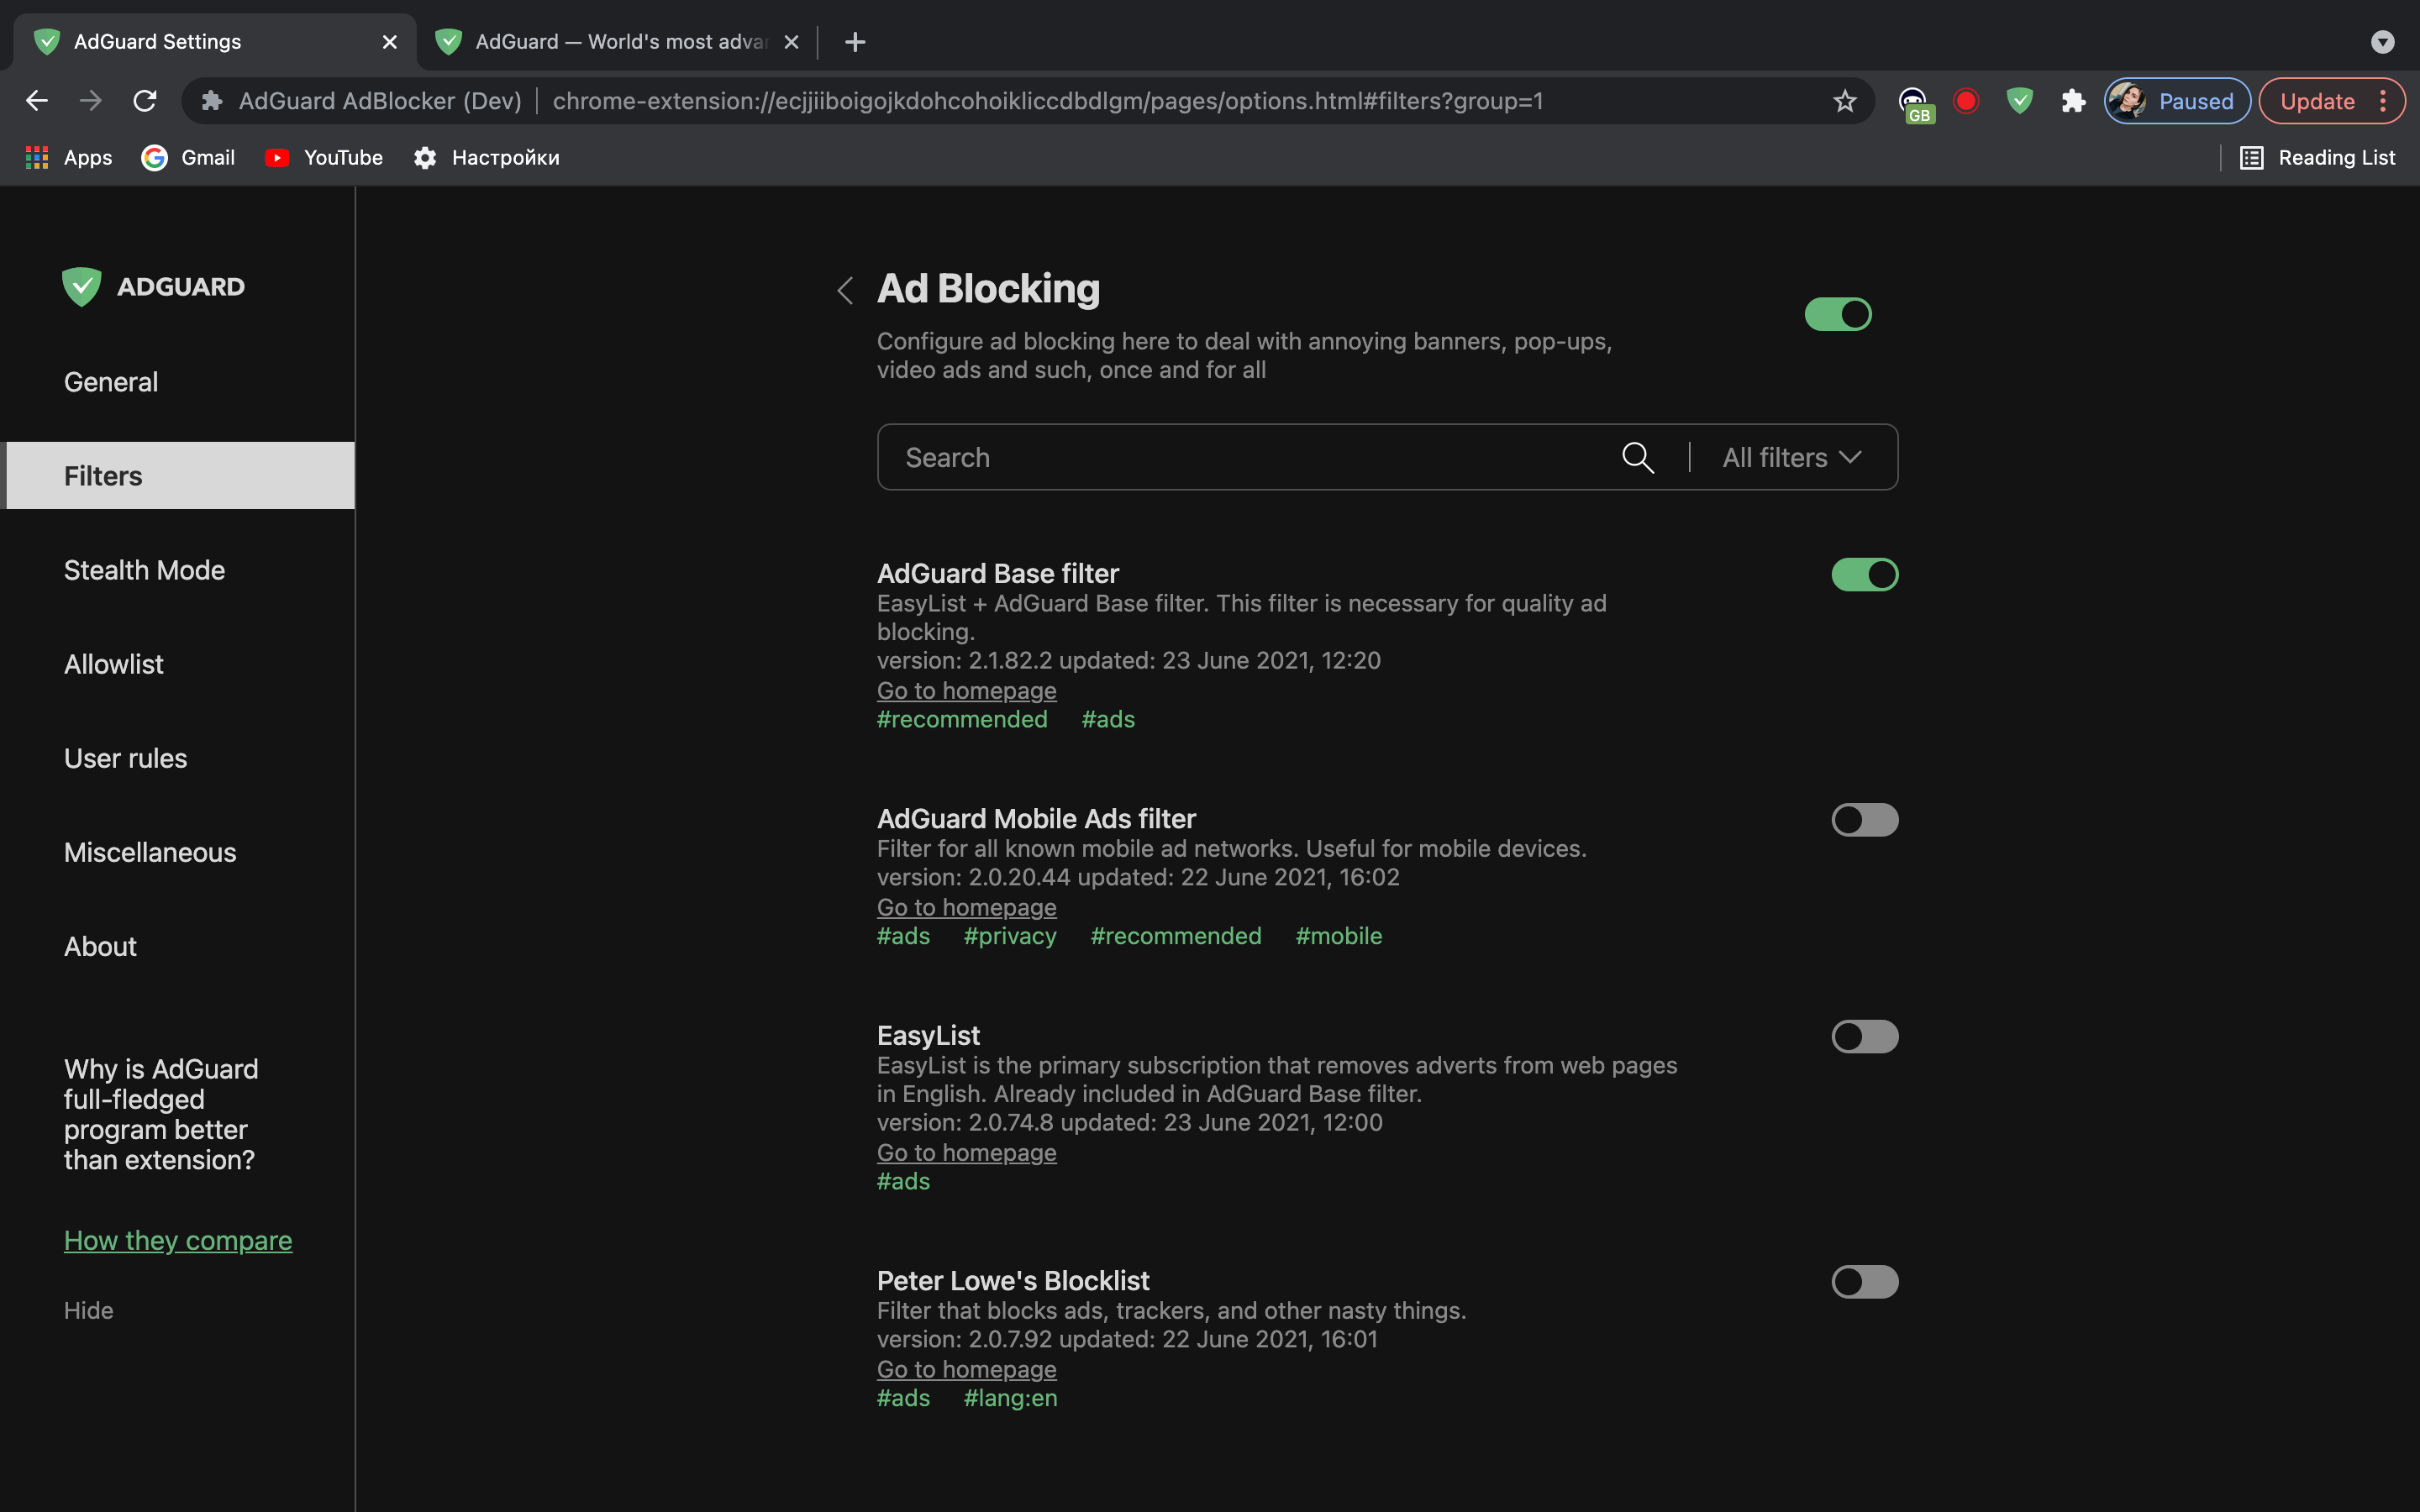2420x1512 pixels.
Task: Select Stealth Mode from the sidebar
Action: 143,570
